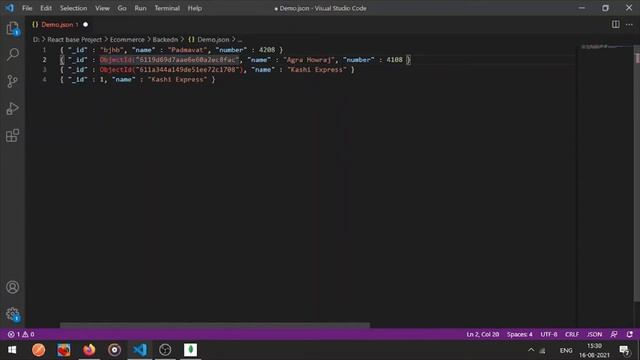Open notifications bell in the status bar
This screenshot has height=360, width=640.
[x=630, y=334]
